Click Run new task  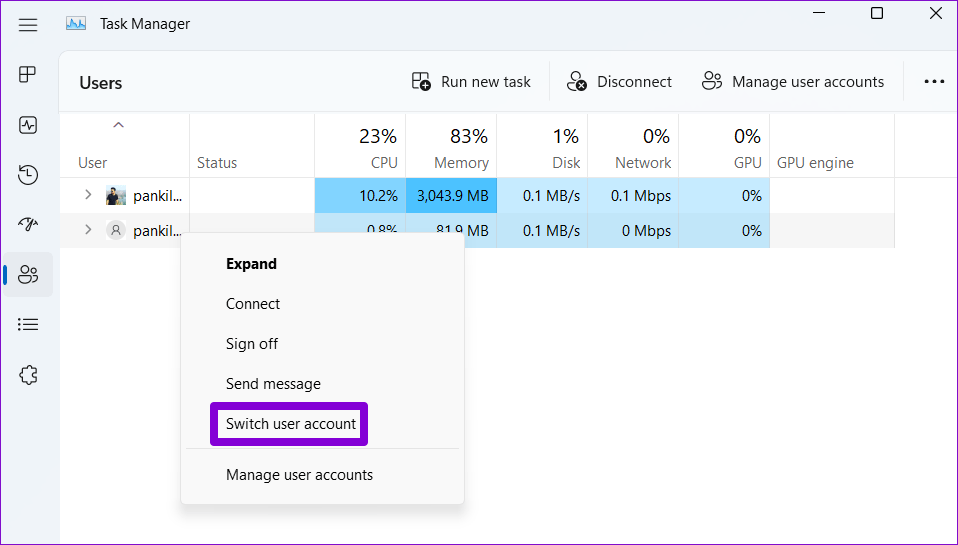[471, 82]
